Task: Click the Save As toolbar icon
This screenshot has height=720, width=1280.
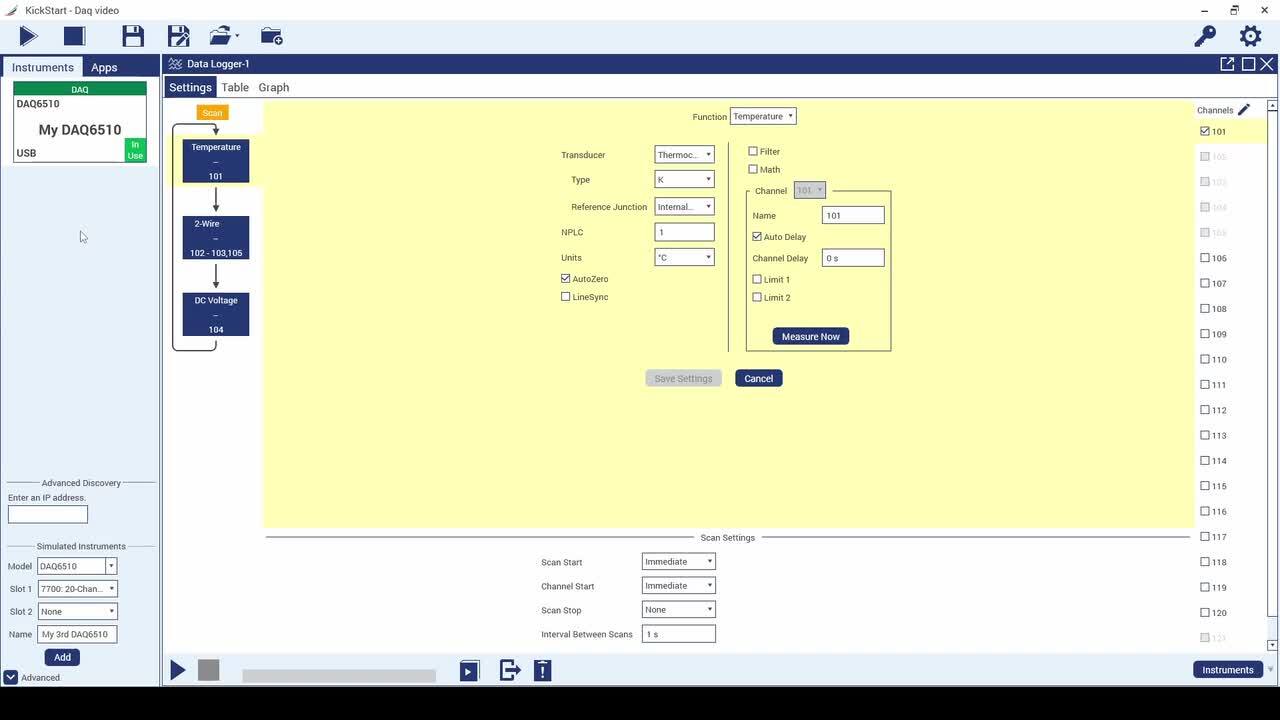Action: (178, 35)
